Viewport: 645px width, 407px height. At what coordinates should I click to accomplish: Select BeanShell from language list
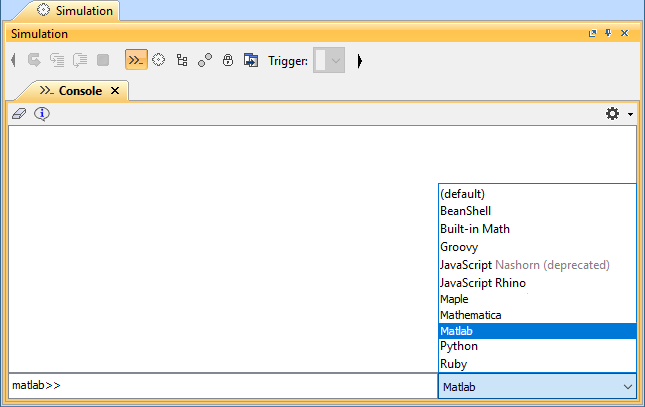pyautogui.click(x=537, y=211)
